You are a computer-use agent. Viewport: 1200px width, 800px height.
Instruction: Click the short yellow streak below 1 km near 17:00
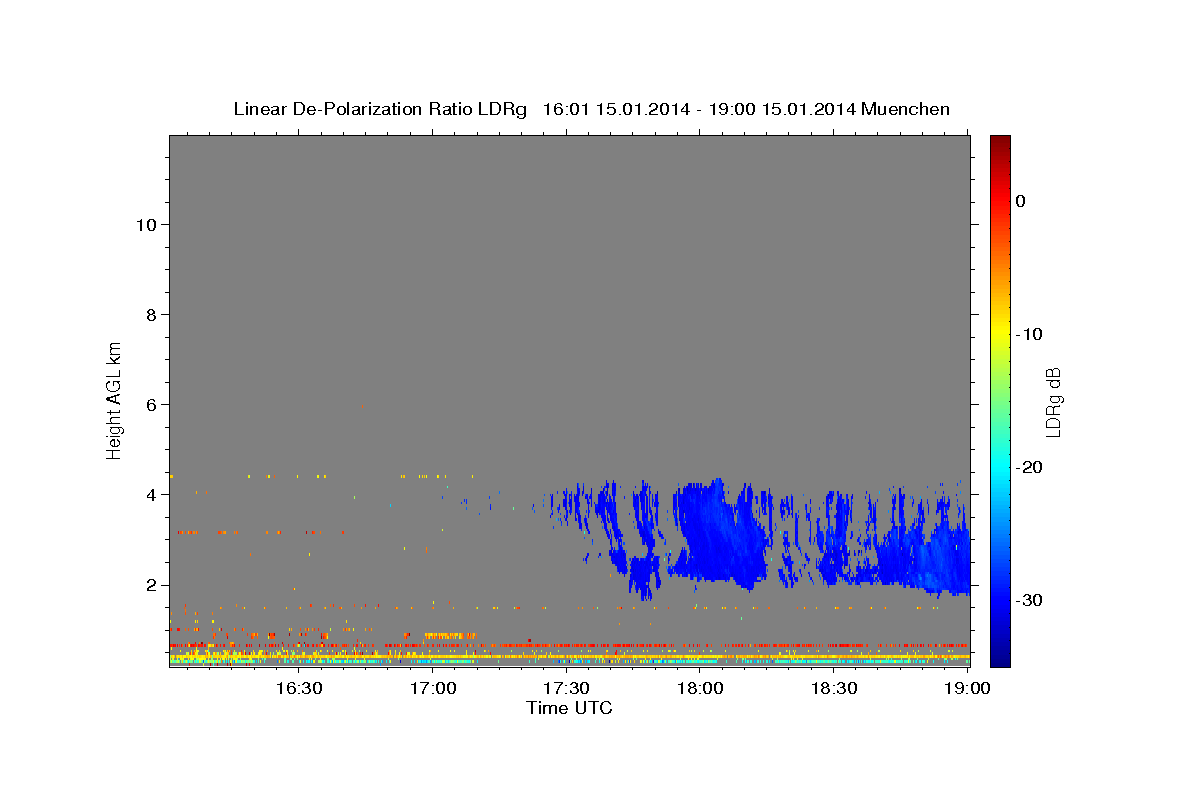(x=450, y=635)
